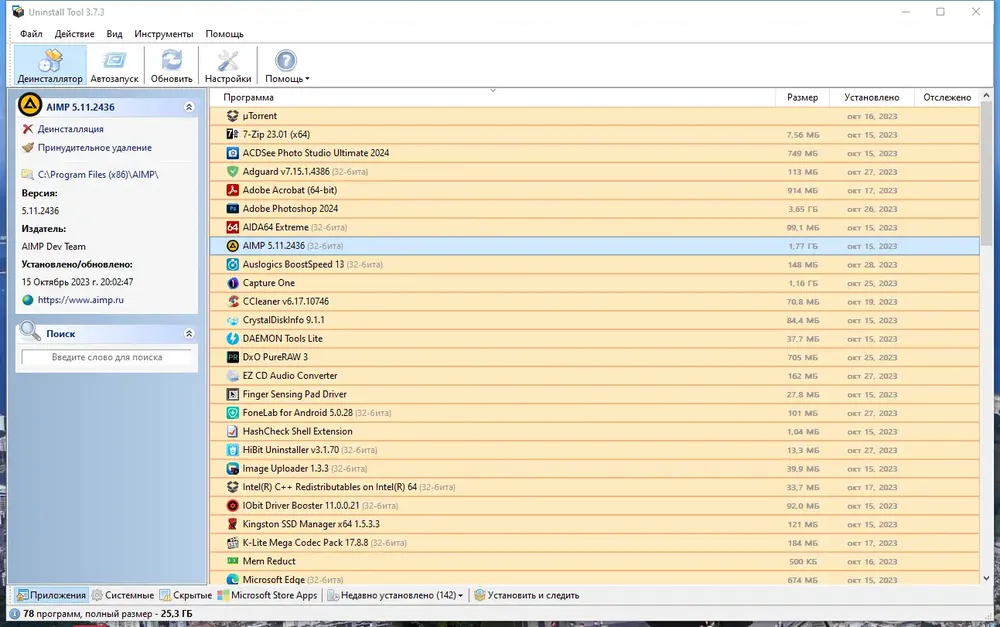The height and width of the screenshot is (627, 1000).
Task: Click Деинсталляция in the AIMP panel
Action: (x=70, y=129)
